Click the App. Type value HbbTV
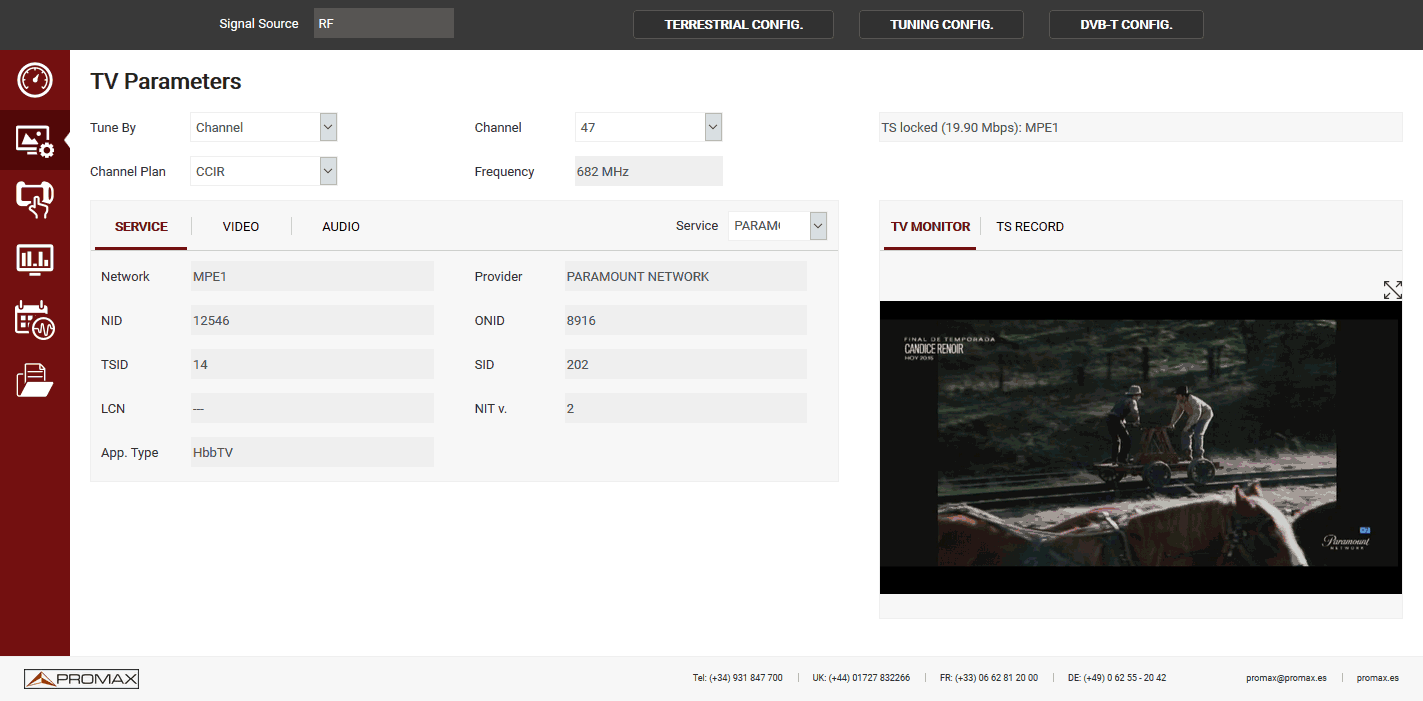Image resolution: width=1423 pixels, height=701 pixels. 312,452
